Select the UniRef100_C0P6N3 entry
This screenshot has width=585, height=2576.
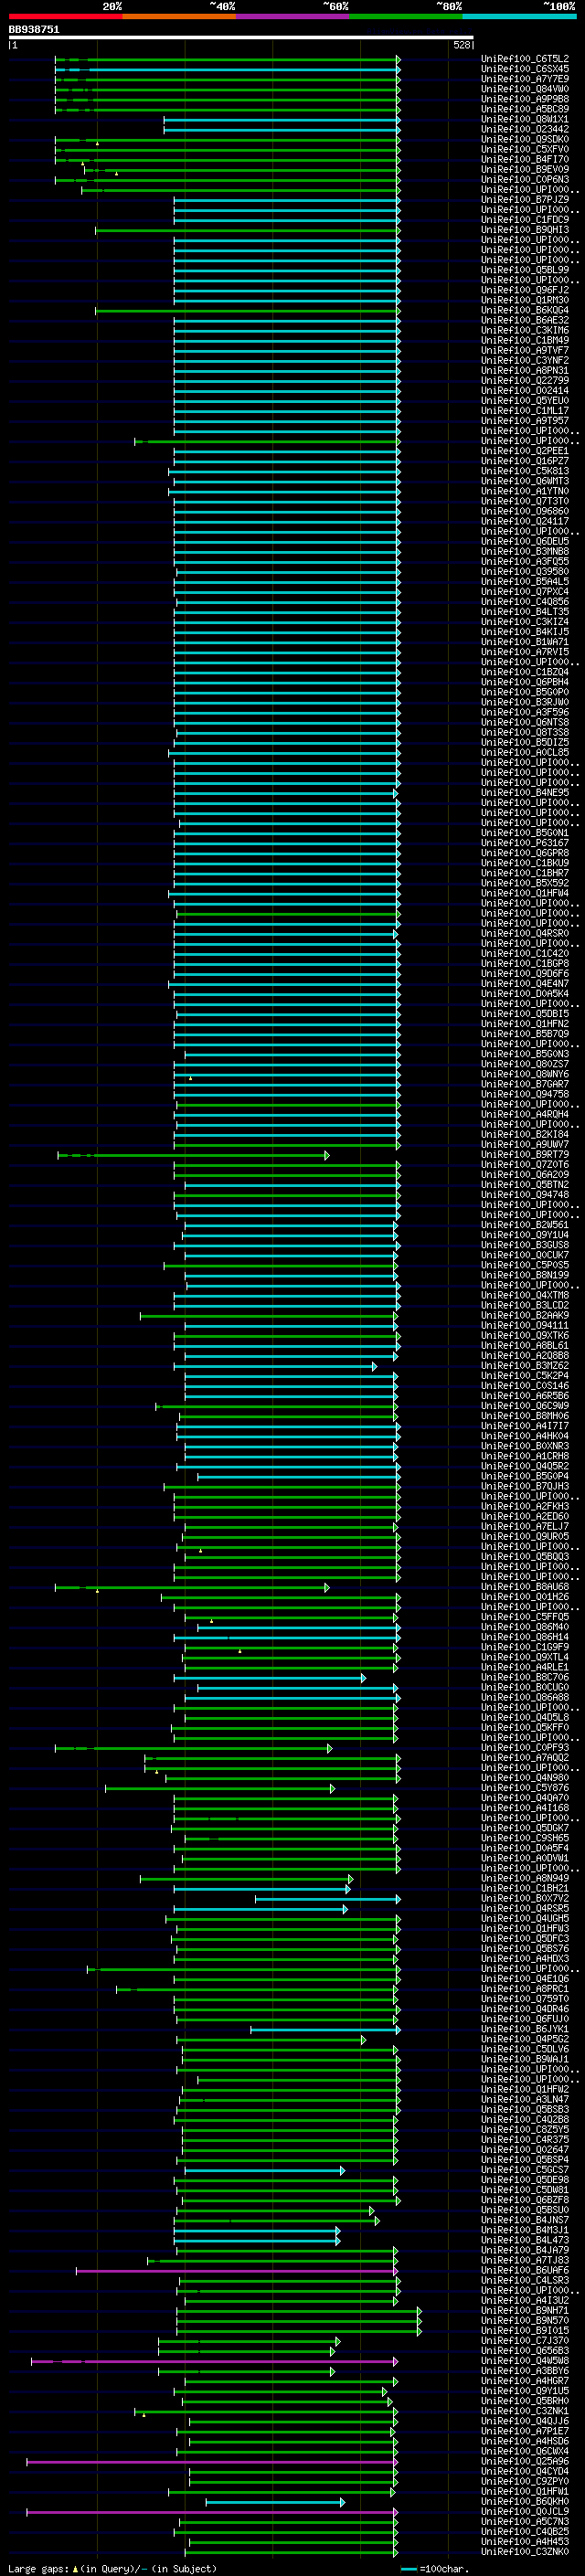pos(525,179)
